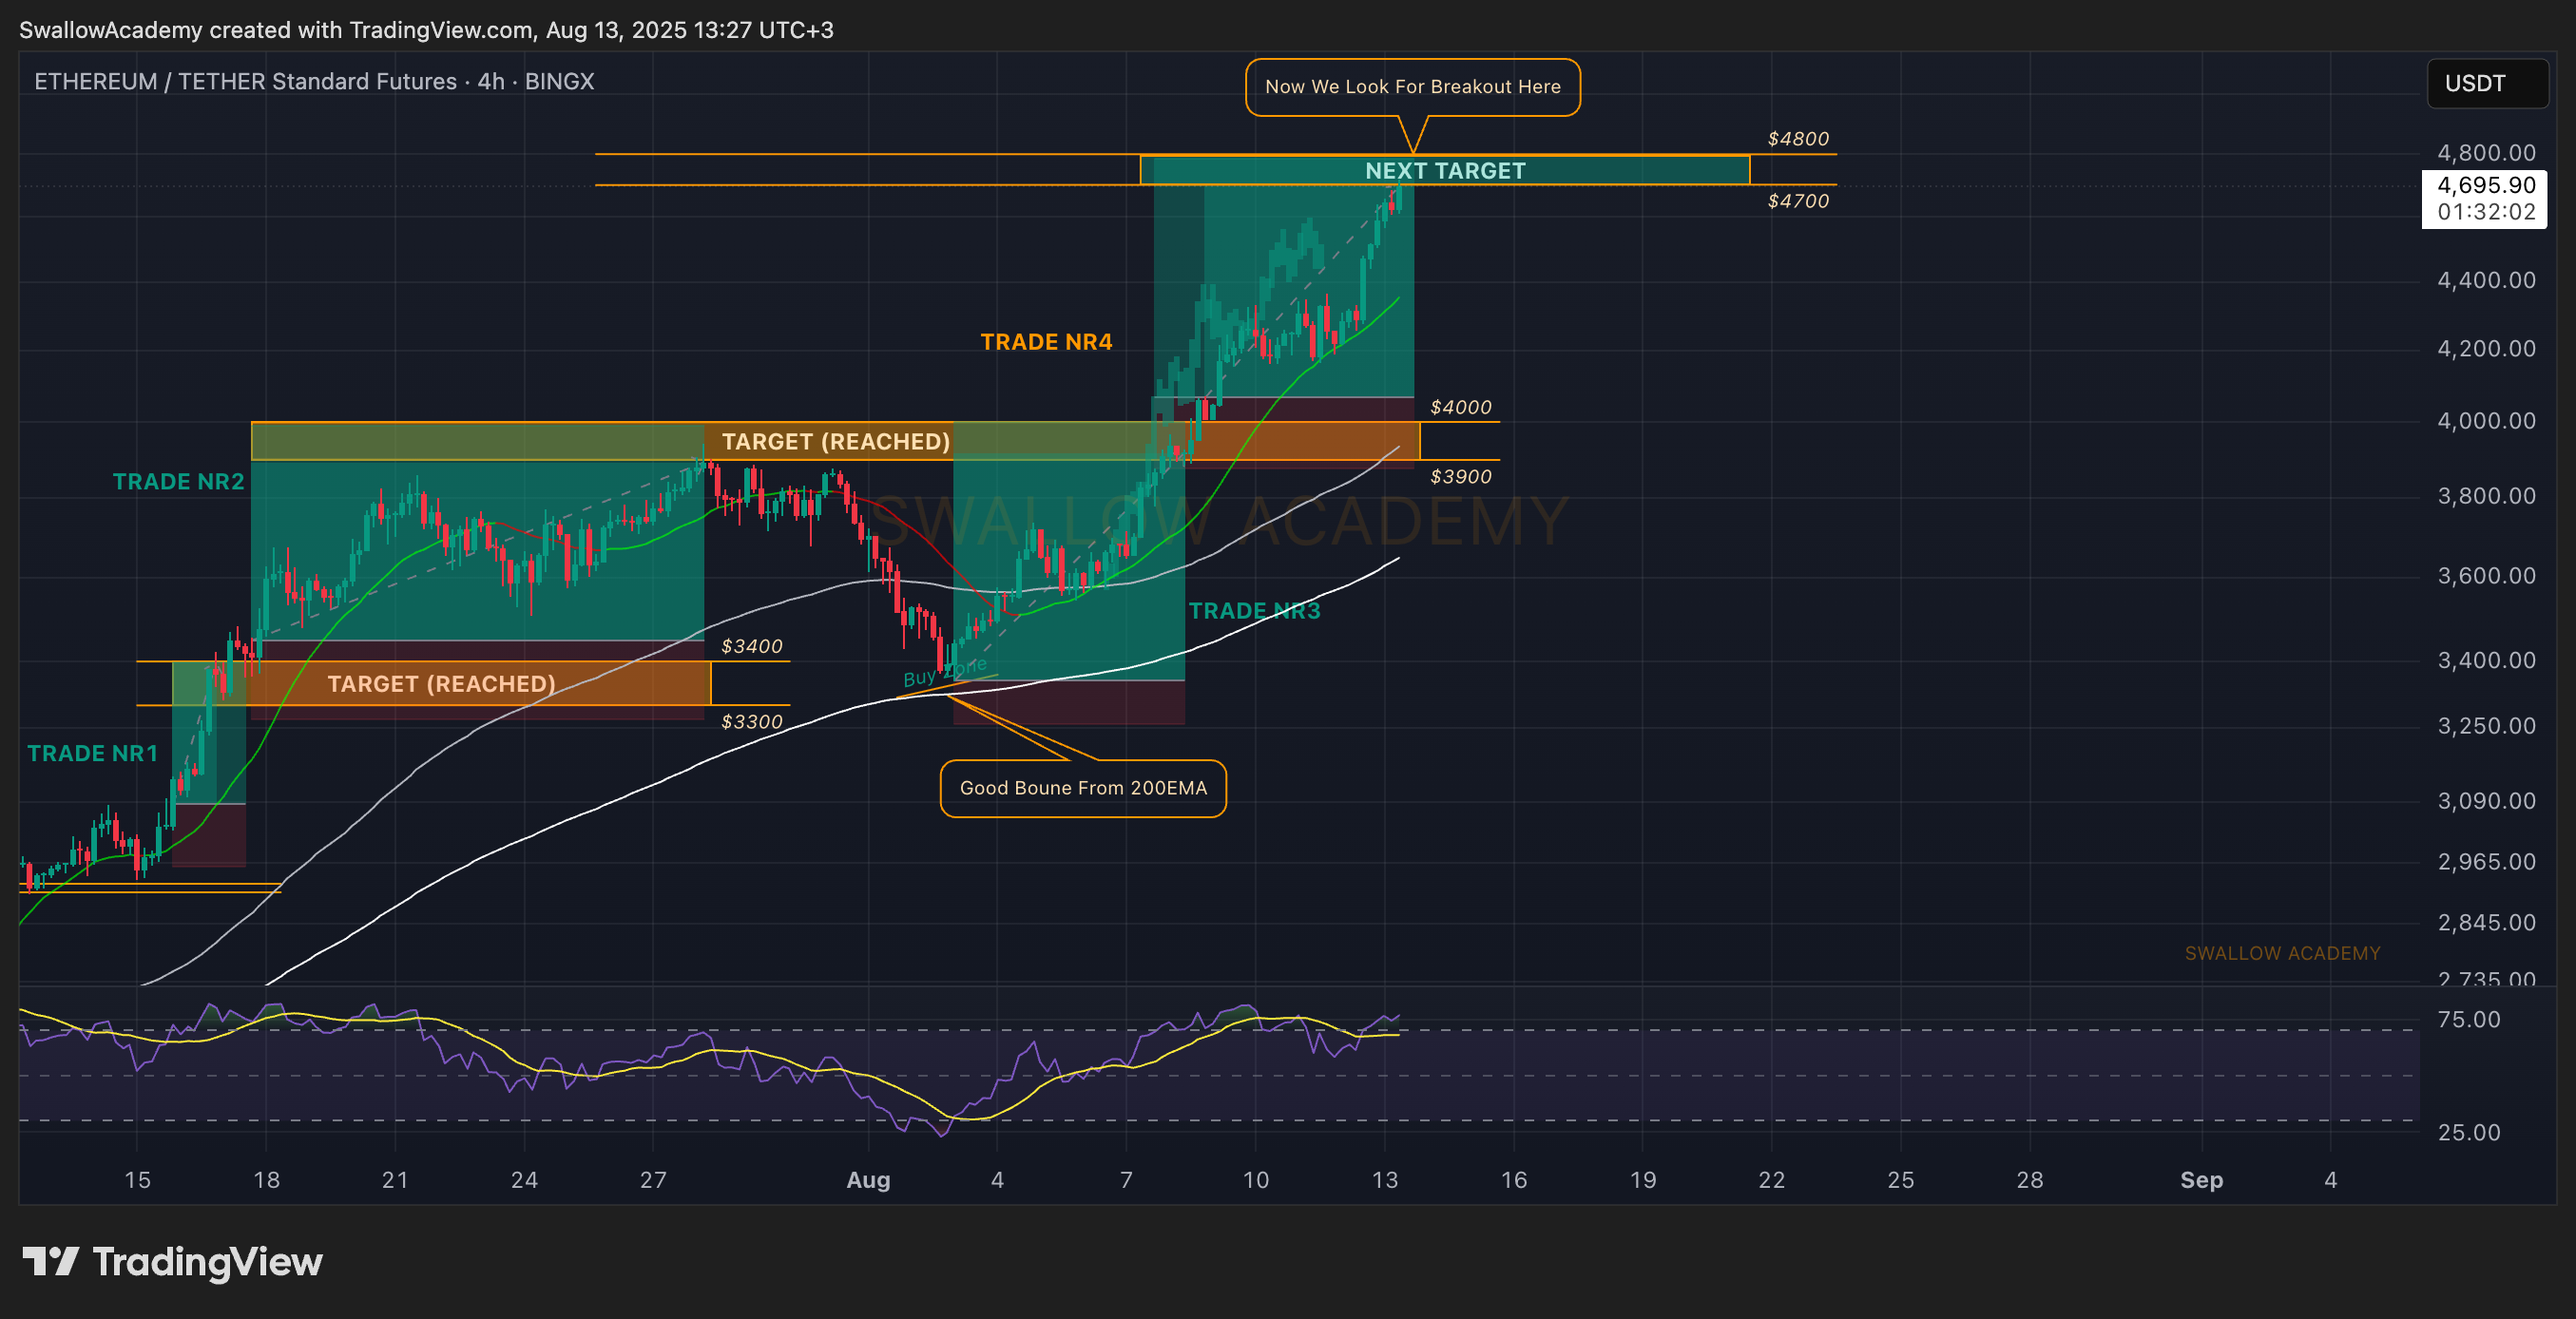Click date 22 on the time axis

tap(1772, 1180)
